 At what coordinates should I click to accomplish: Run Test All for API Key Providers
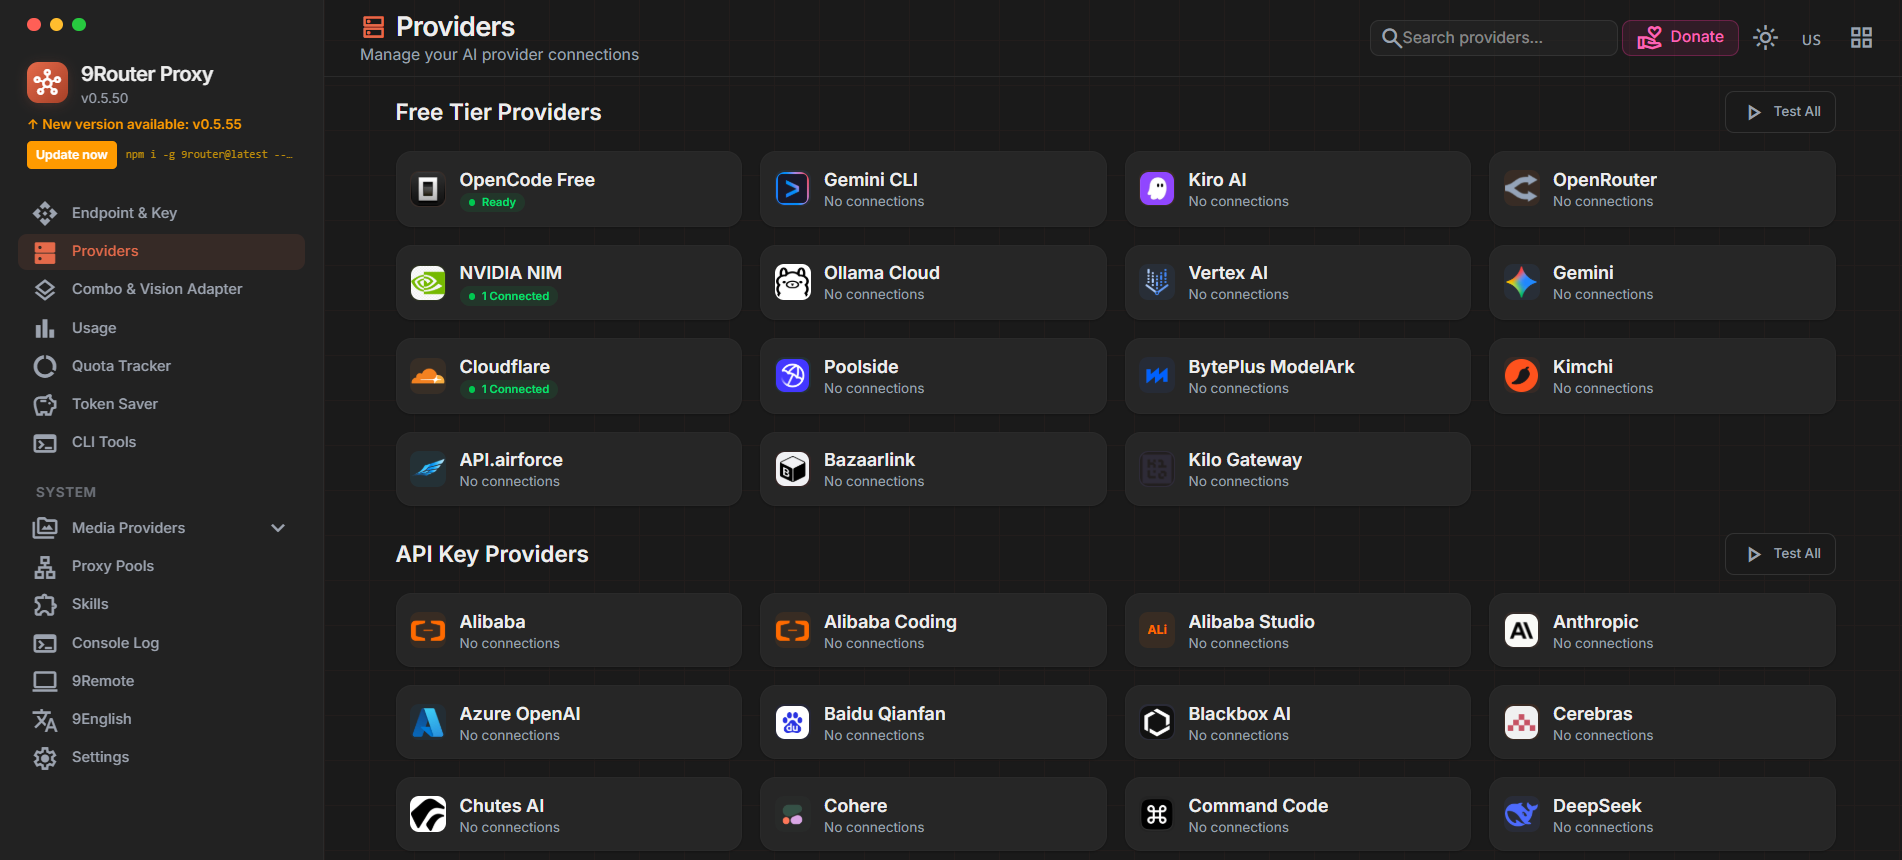[1780, 554]
